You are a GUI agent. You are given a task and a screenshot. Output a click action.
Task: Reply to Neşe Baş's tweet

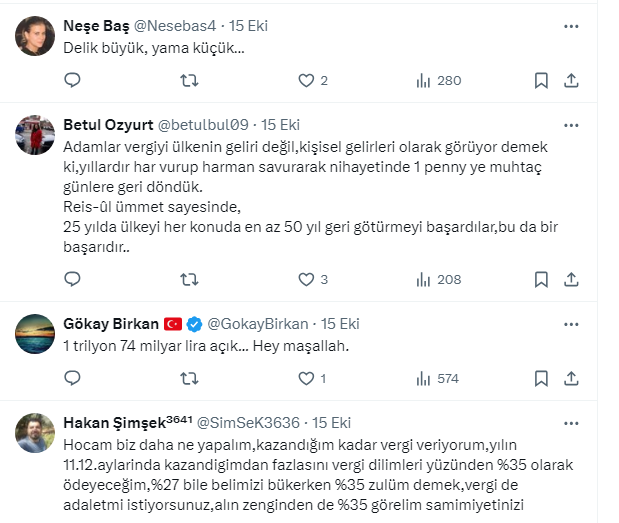pos(72,80)
